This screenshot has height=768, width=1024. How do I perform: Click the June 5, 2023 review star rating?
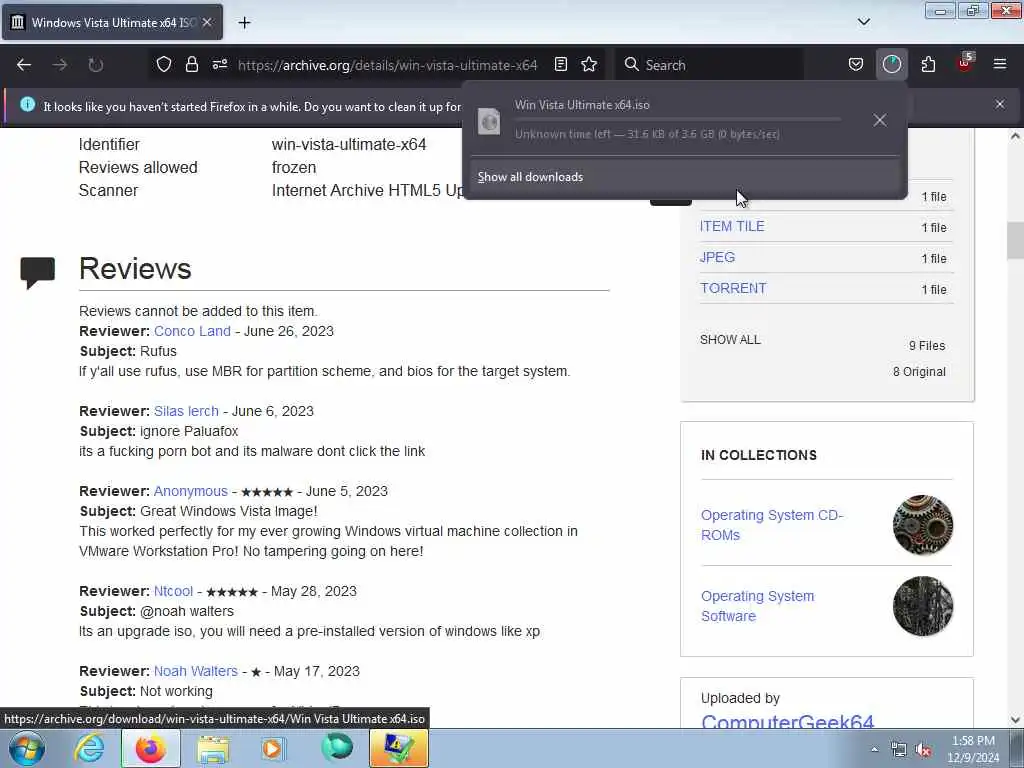pyautogui.click(x=267, y=492)
